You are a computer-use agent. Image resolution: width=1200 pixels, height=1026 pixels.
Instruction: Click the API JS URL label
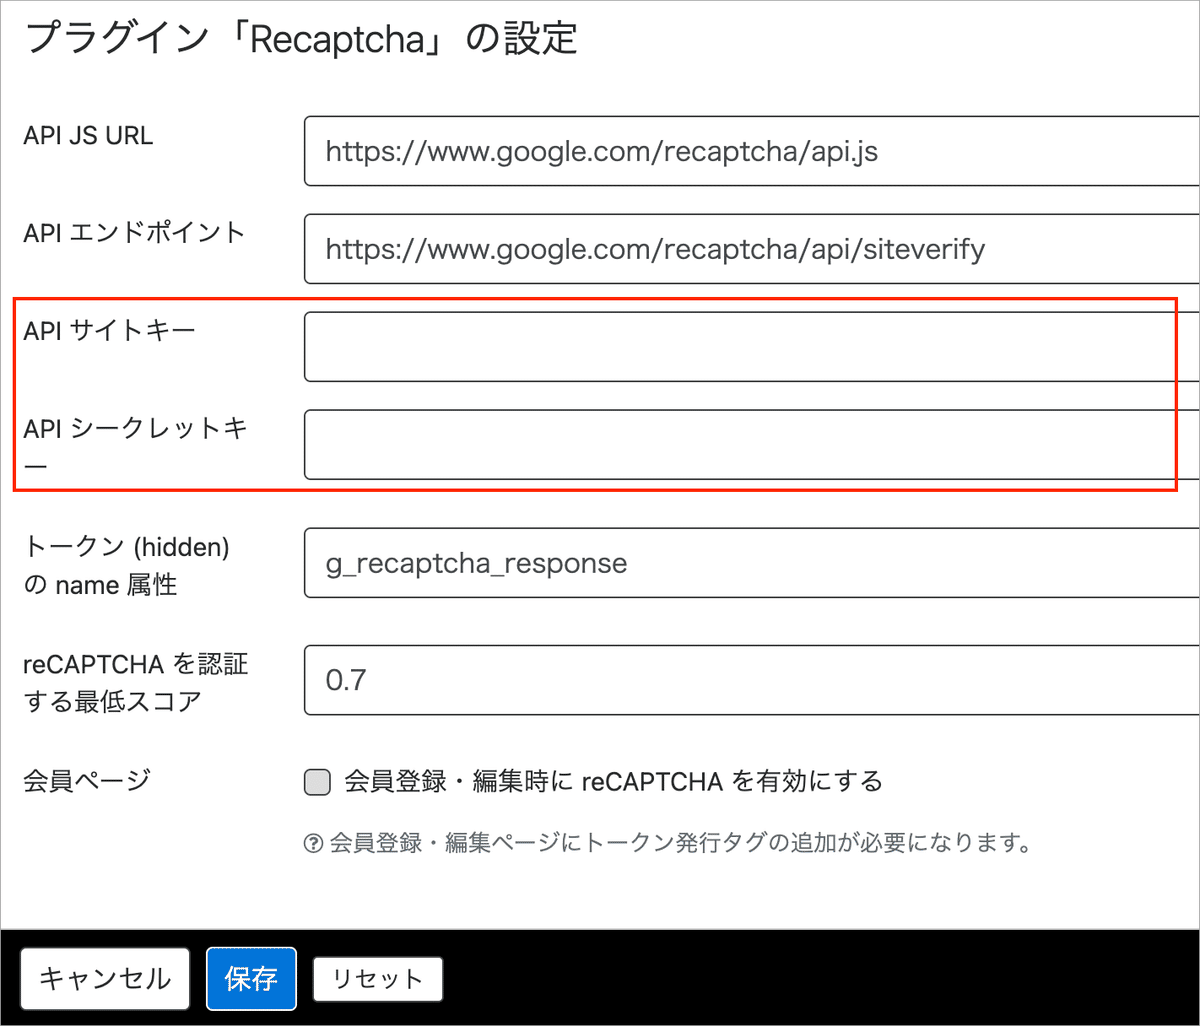[88, 135]
